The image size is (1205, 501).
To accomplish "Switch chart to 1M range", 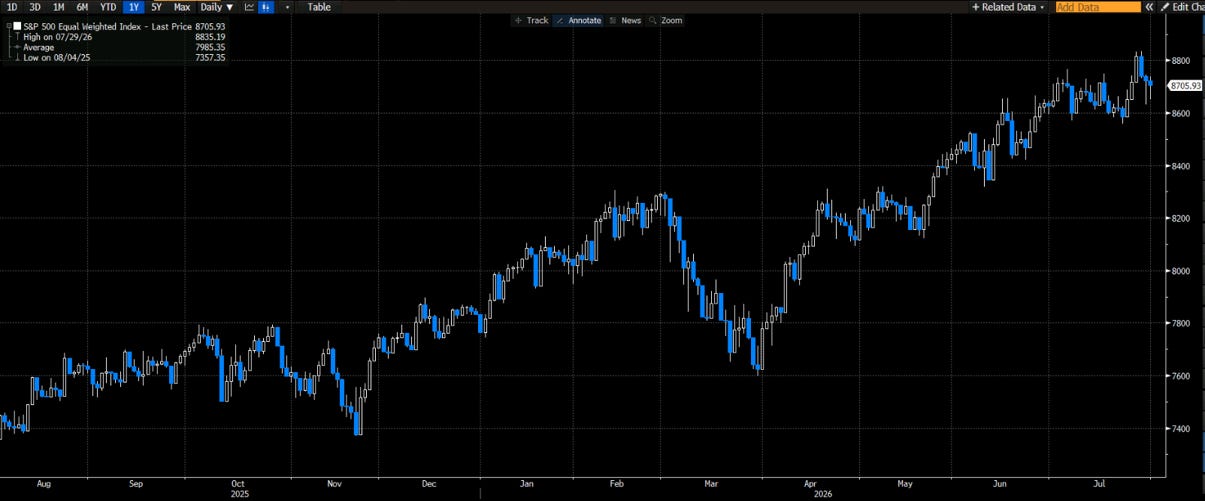I will 59,7.
